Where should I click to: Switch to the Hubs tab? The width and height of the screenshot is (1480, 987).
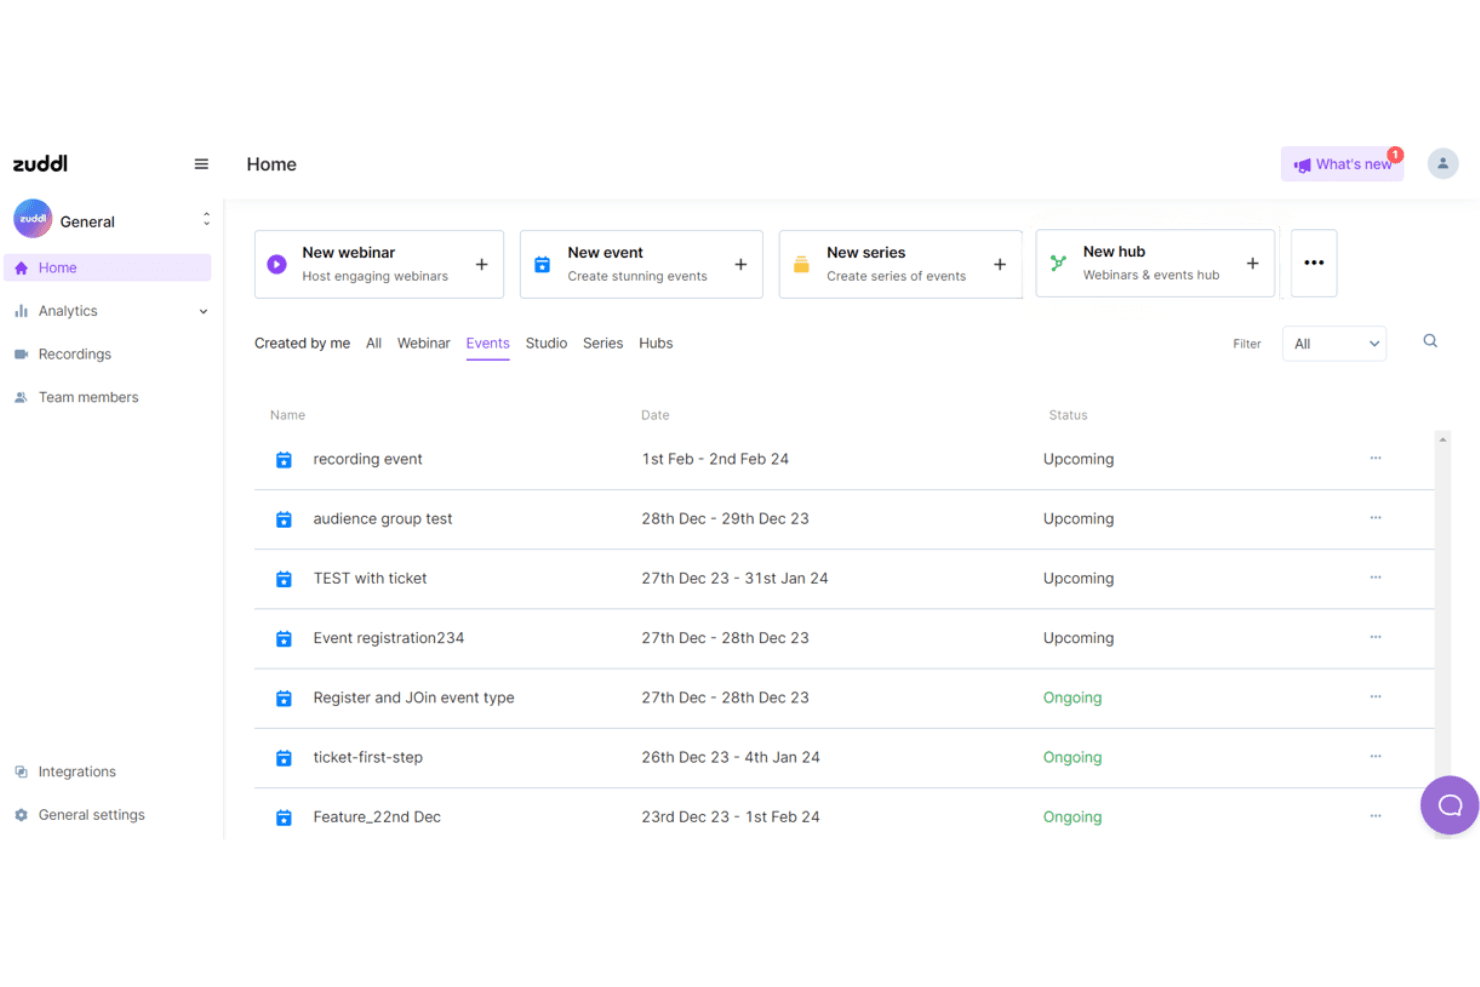656,343
